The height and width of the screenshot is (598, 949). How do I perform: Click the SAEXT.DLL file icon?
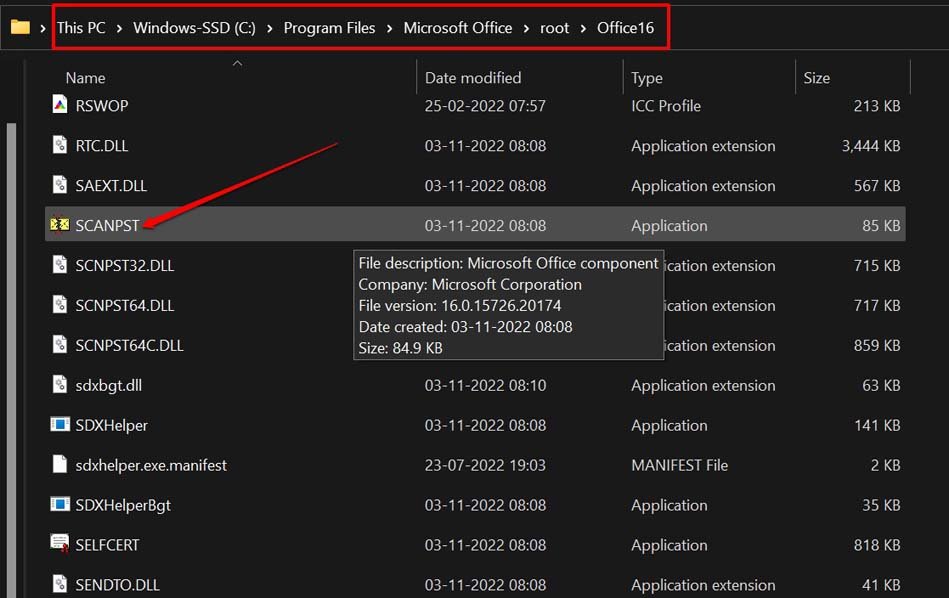pos(60,186)
